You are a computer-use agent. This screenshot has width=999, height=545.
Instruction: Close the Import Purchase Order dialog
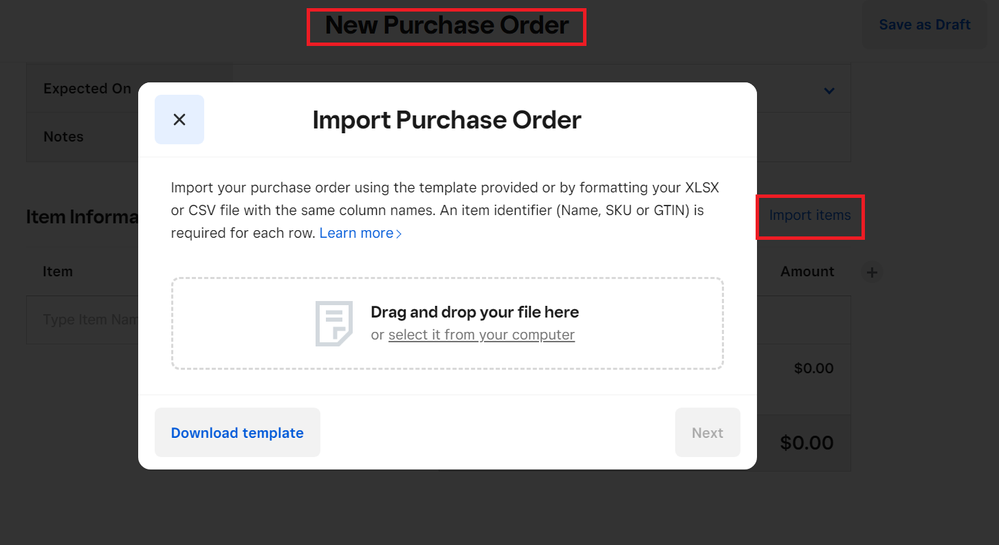coord(179,120)
